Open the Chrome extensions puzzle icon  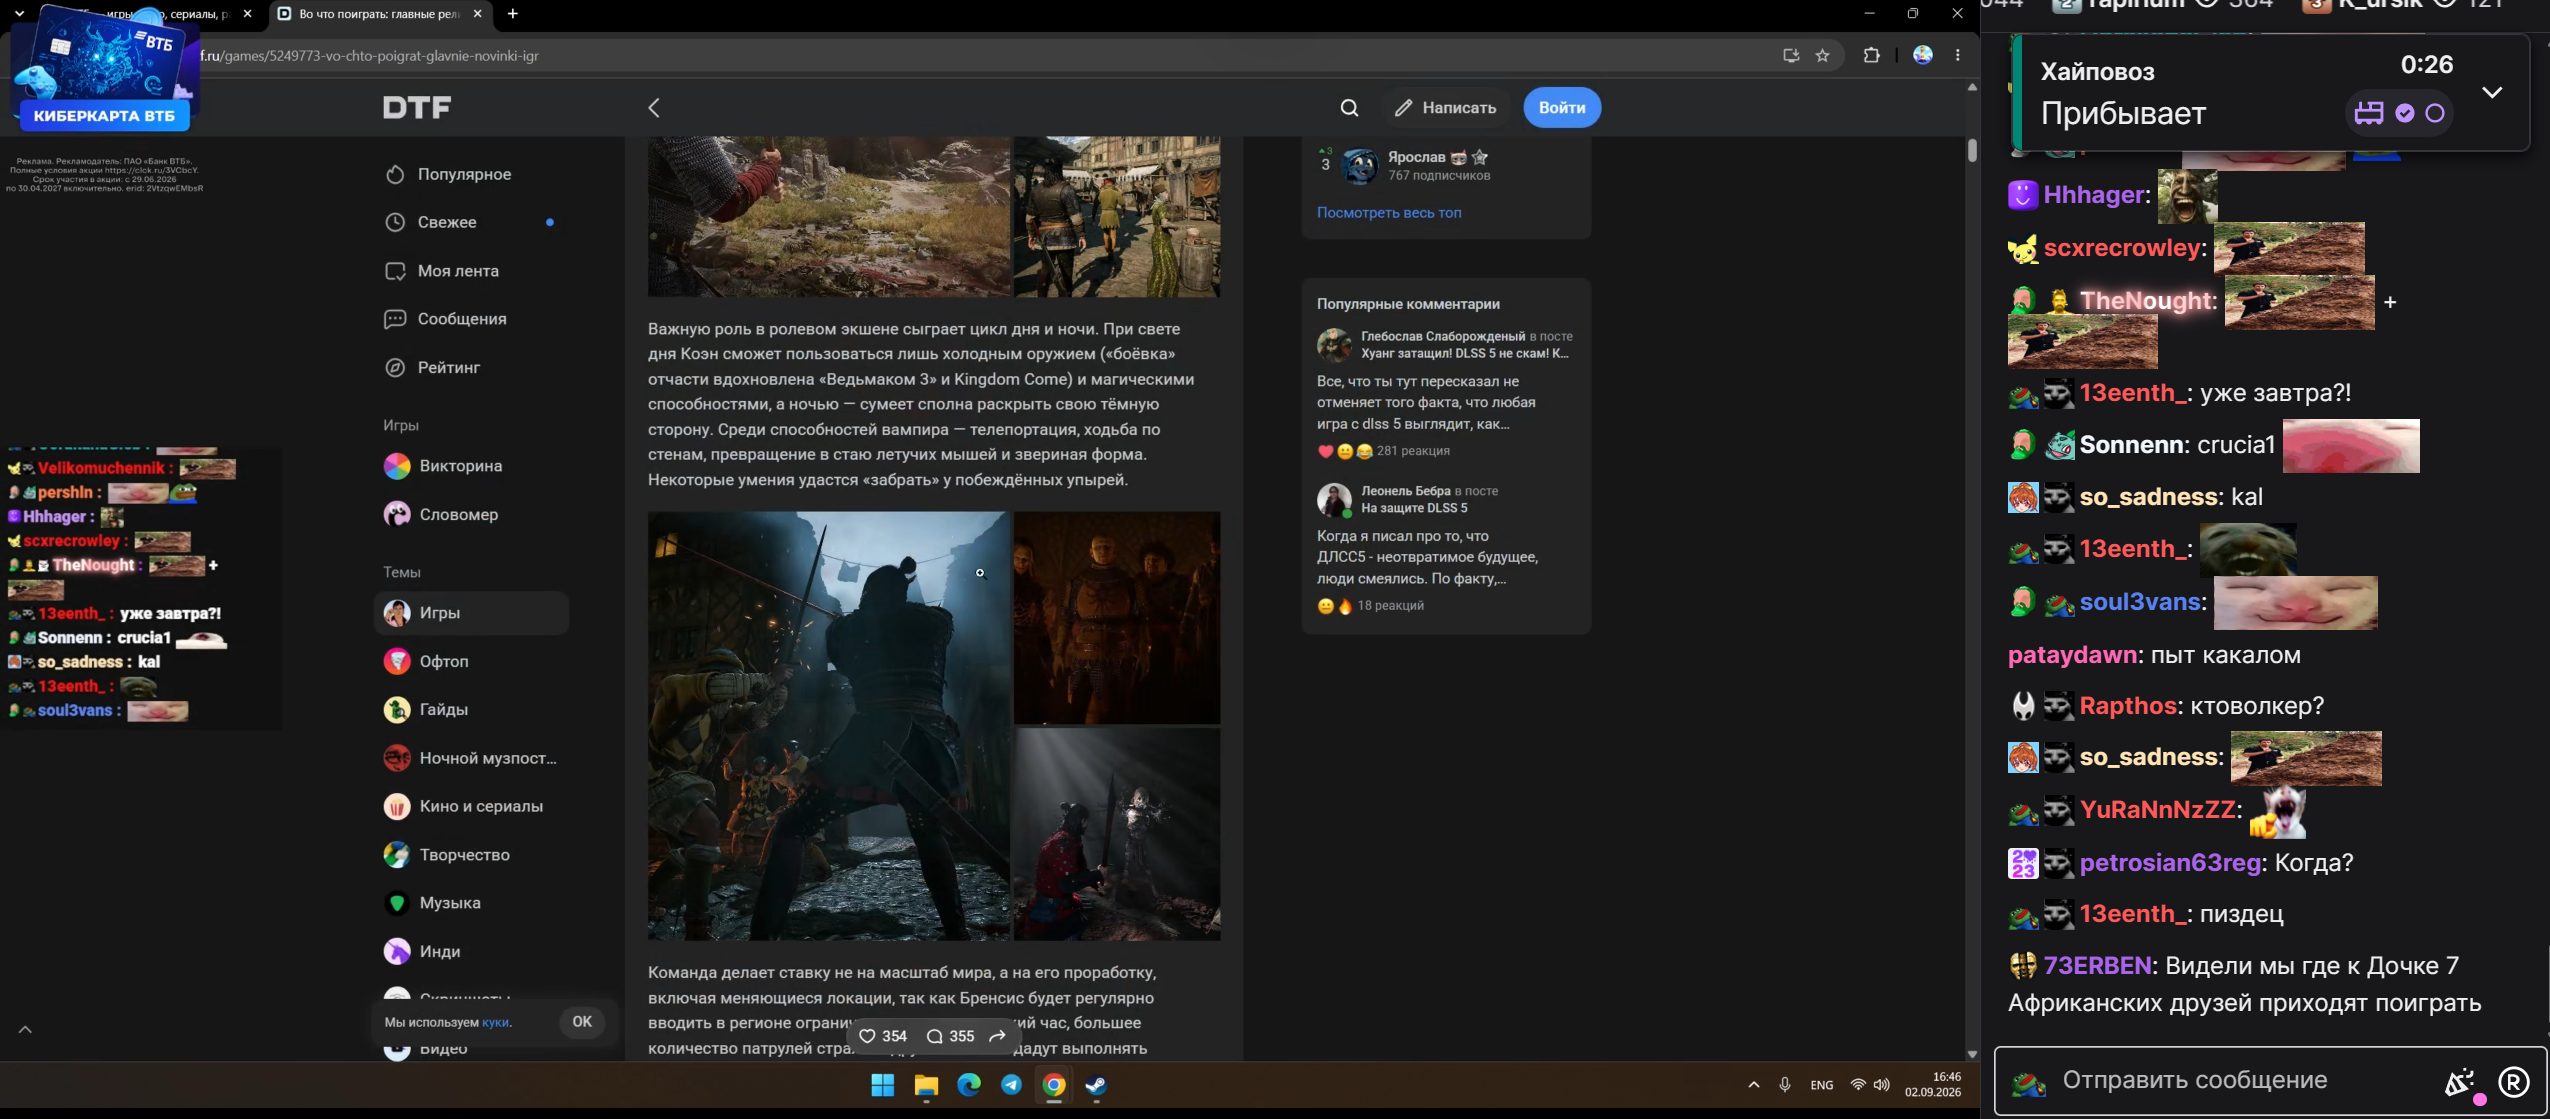pyautogui.click(x=1871, y=56)
